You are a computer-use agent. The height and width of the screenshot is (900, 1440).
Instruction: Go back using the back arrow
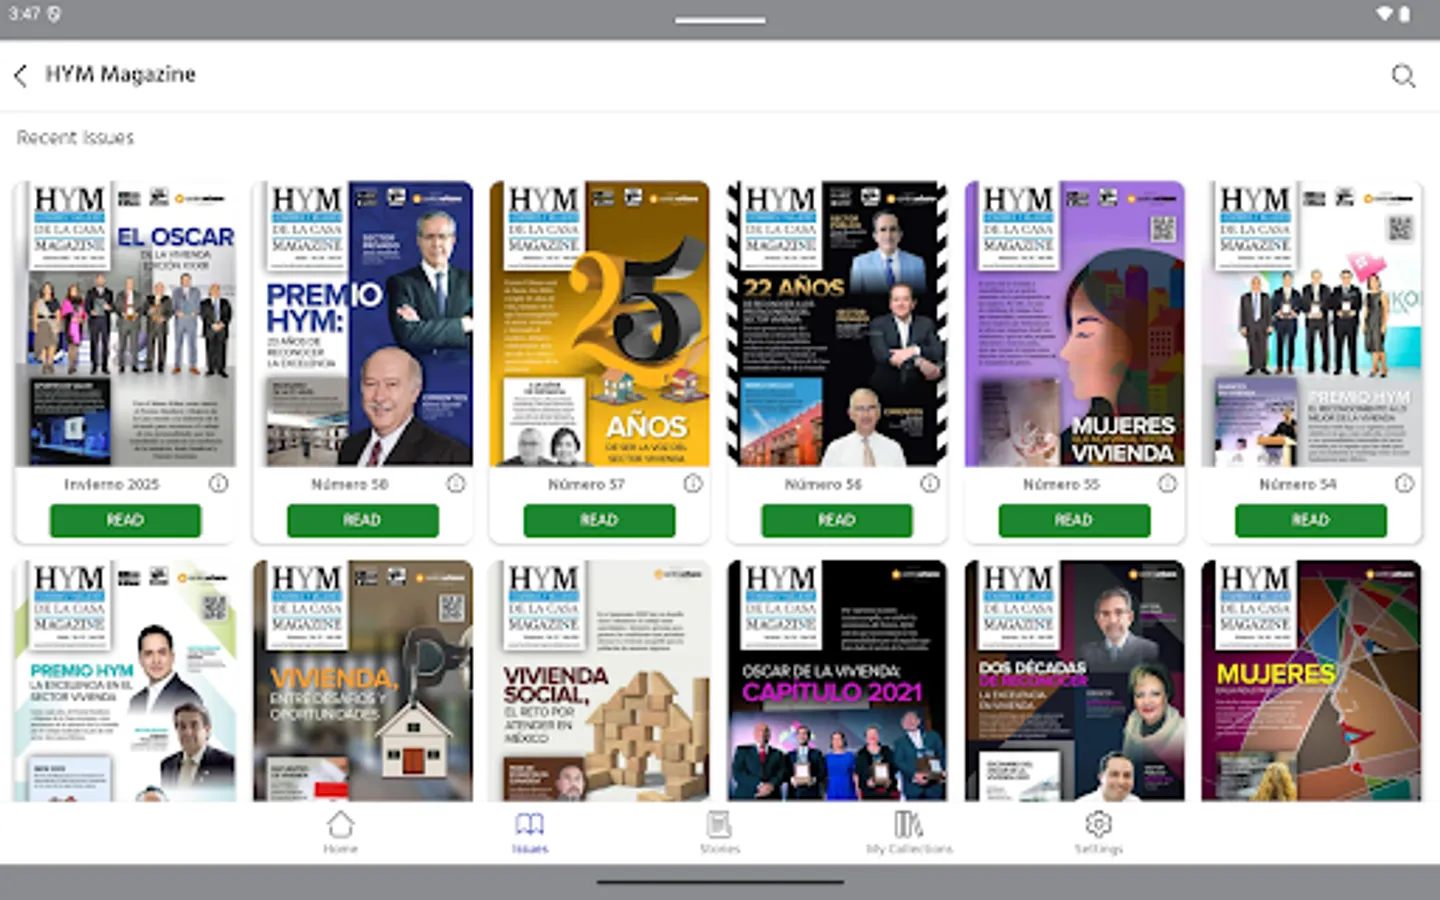click(20, 76)
